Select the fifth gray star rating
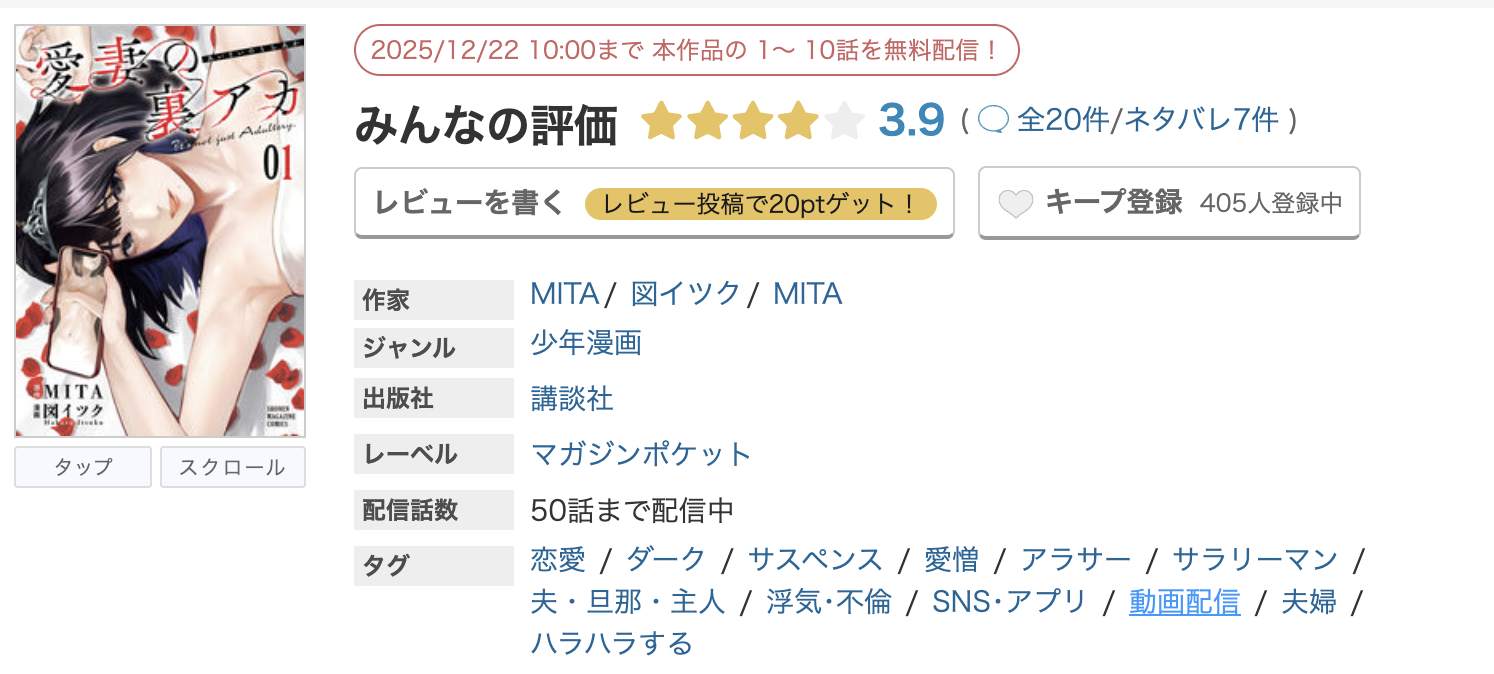The image size is (1494, 674). click(844, 120)
